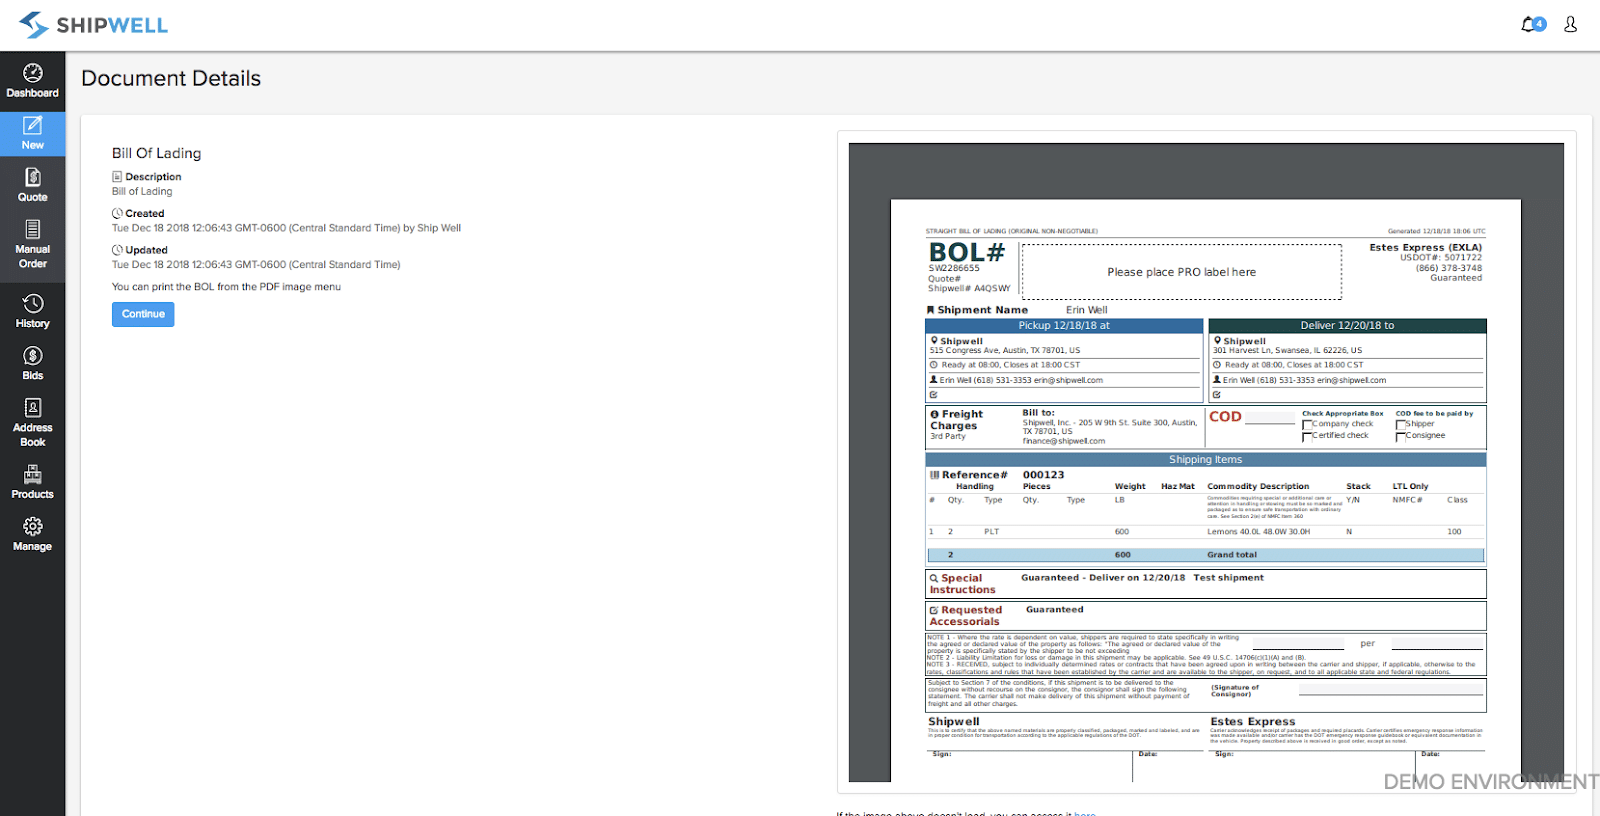The height and width of the screenshot is (816, 1600).
Task: Click the Lemons commodity description row
Action: (1206, 532)
